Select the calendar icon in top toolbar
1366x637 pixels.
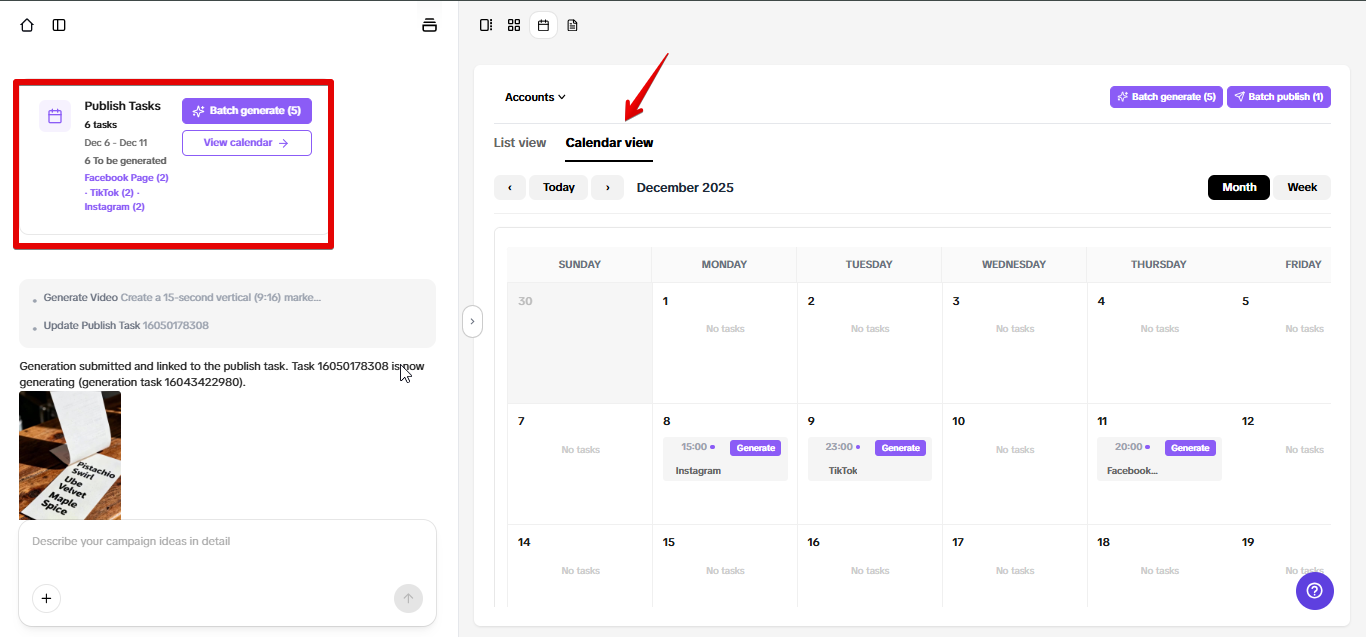tap(543, 25)
